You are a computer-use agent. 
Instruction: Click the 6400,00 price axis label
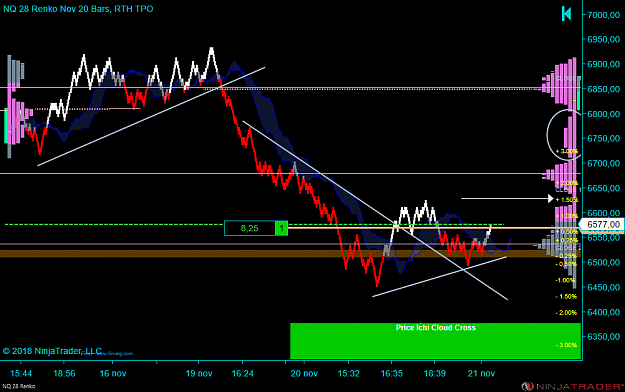pos(603,312)
